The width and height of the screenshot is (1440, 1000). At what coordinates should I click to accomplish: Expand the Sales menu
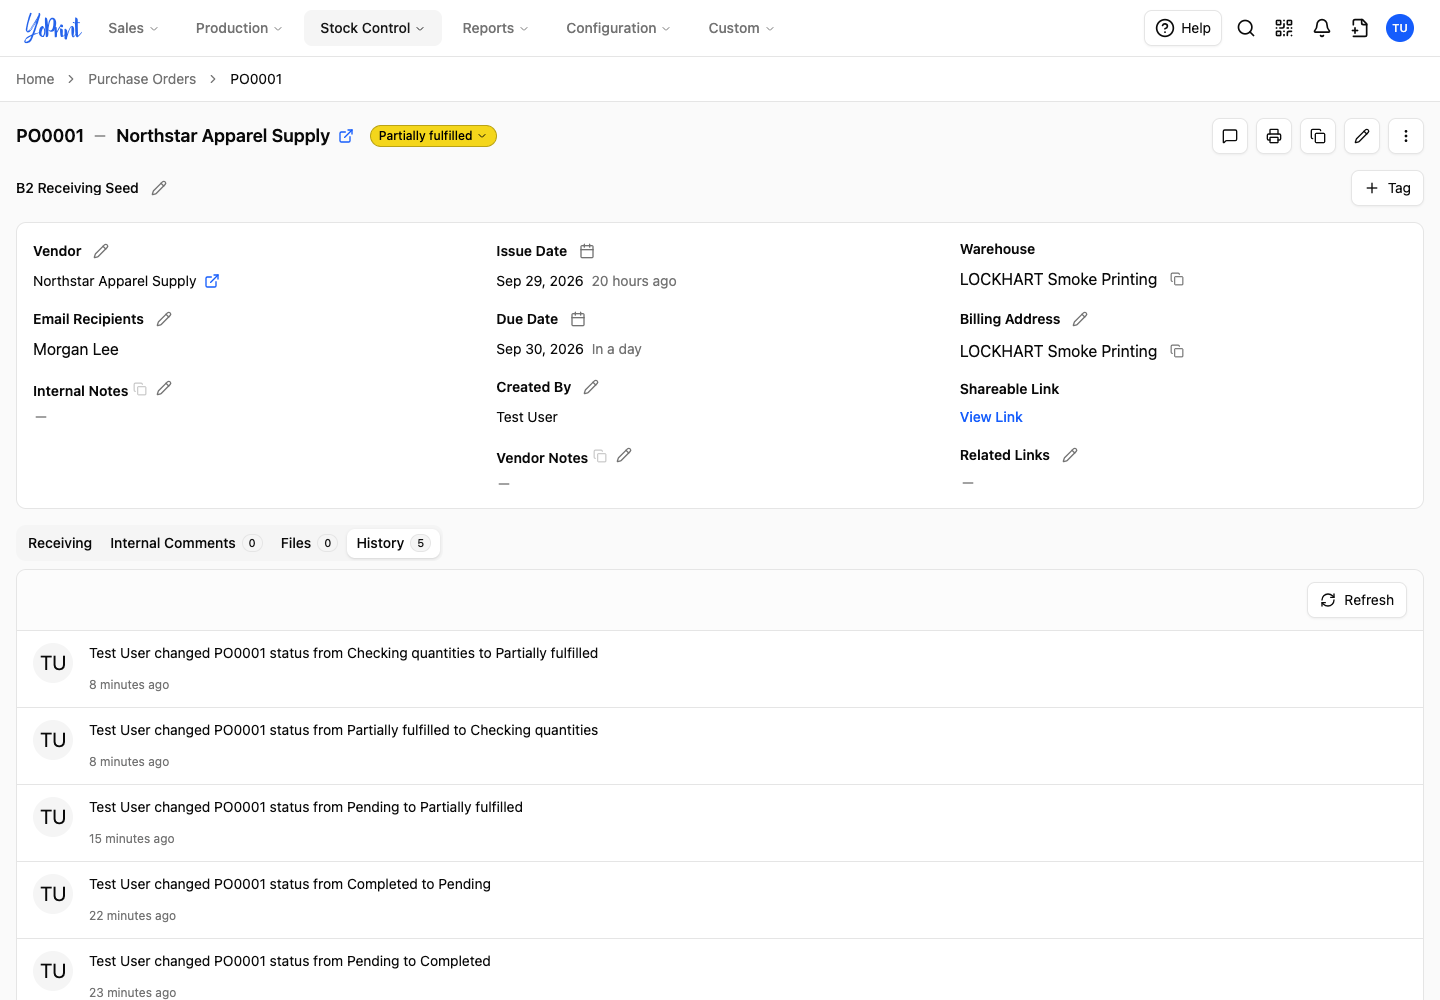[x=133, y=28]
